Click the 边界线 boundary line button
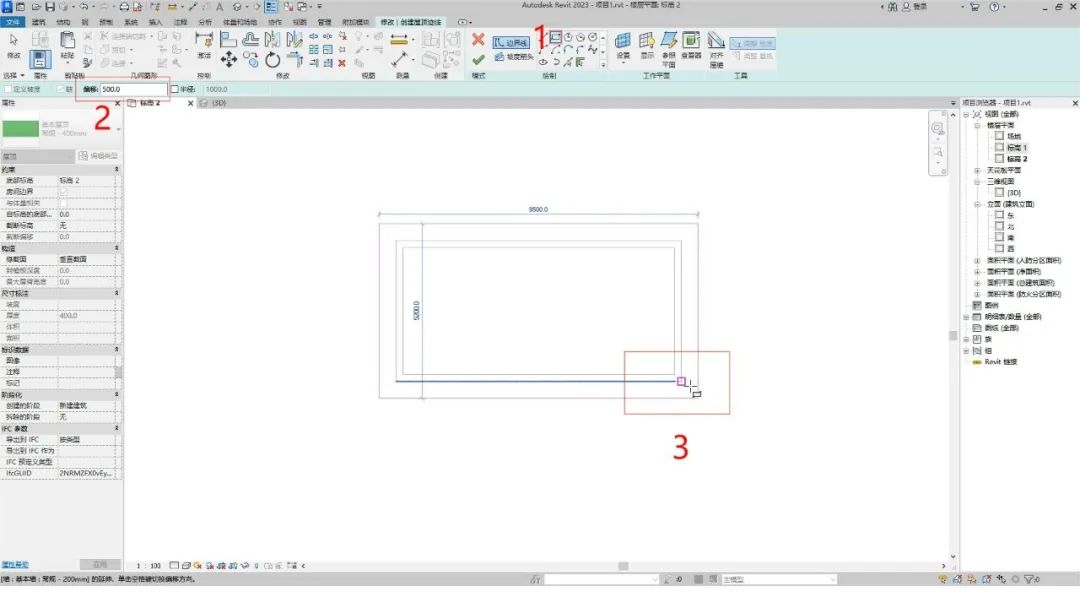This screenshot has width=1080, height=608. pyautogui.click(x=511, y=43)
